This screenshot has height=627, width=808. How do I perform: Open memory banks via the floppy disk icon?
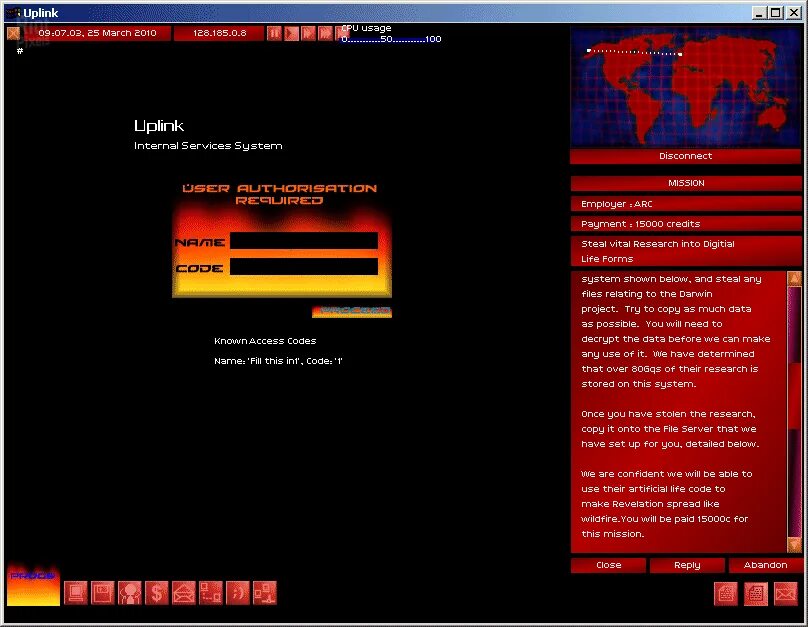pyautogui.click(x=102, y=592)
